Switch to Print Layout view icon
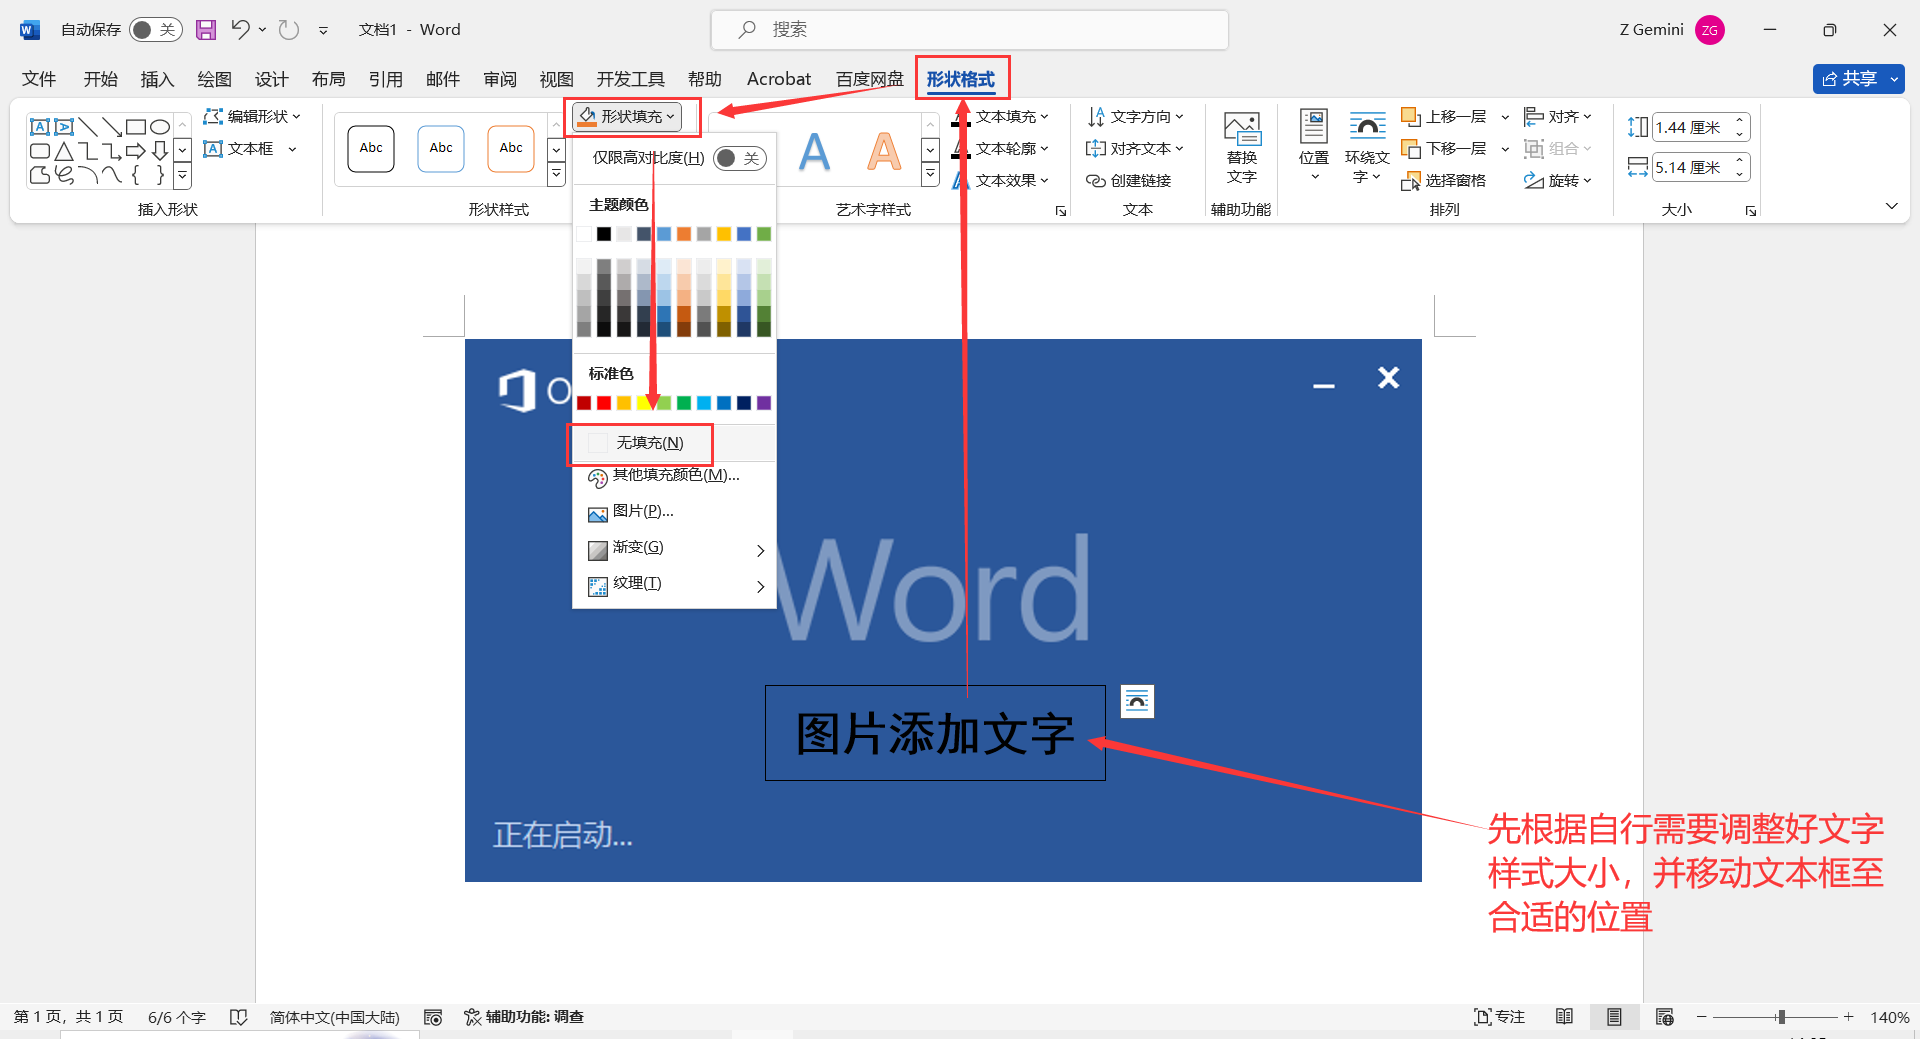 (1614, 1017)
